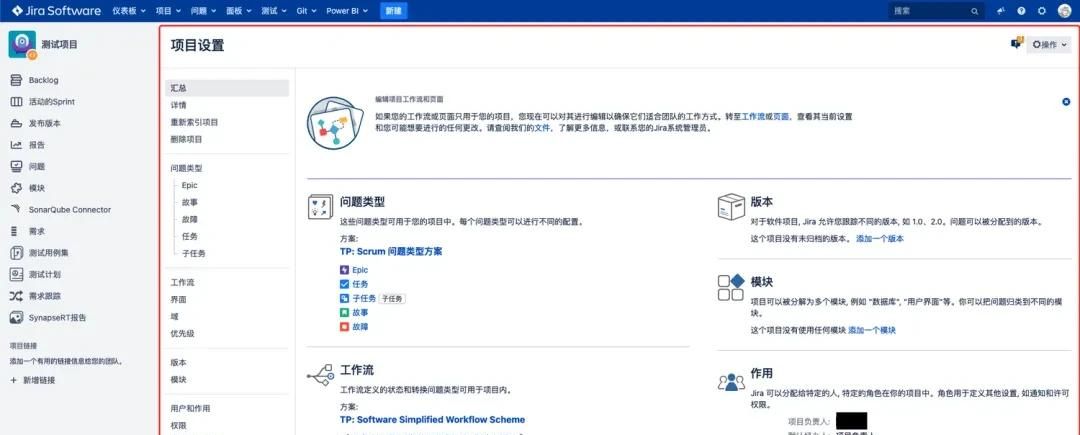Click the 需求 sidebar icon
Image resolution: width=1080 pixels, height=435 pixels.
point(16,231)
